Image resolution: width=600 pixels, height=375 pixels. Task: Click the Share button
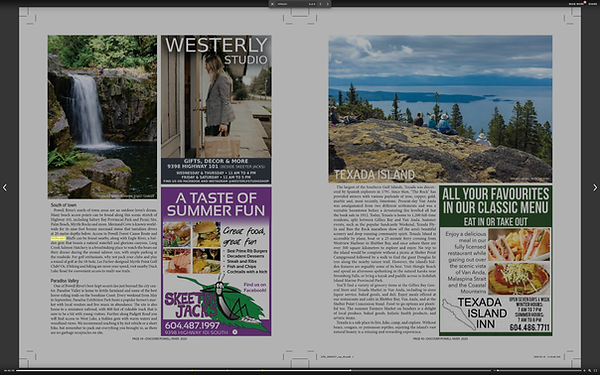[x=593, y=4]
